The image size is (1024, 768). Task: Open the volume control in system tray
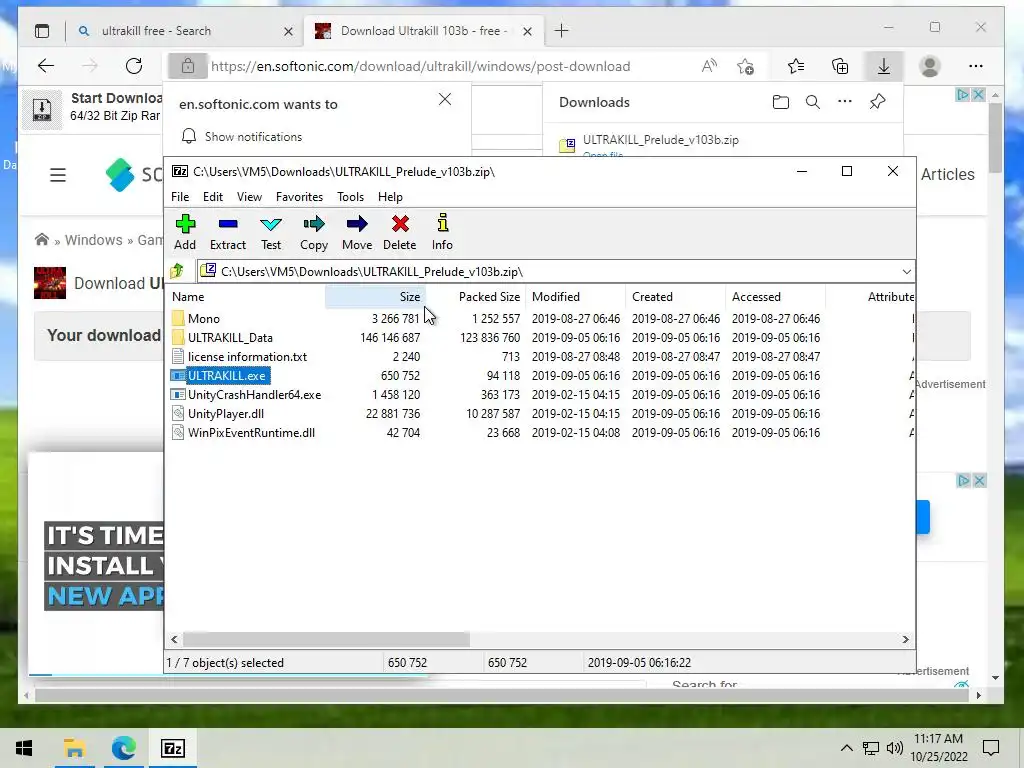[x=895, y=748]
